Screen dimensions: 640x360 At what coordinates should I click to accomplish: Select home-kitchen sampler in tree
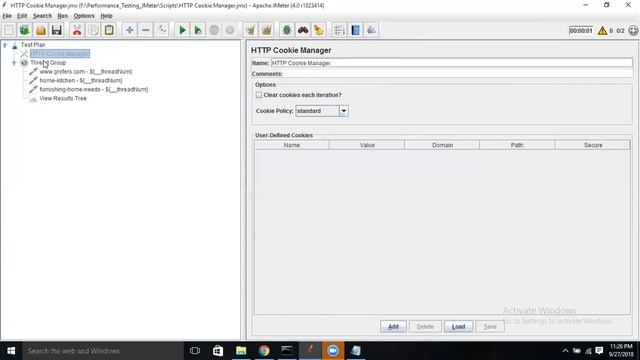(x=81, y=81)
